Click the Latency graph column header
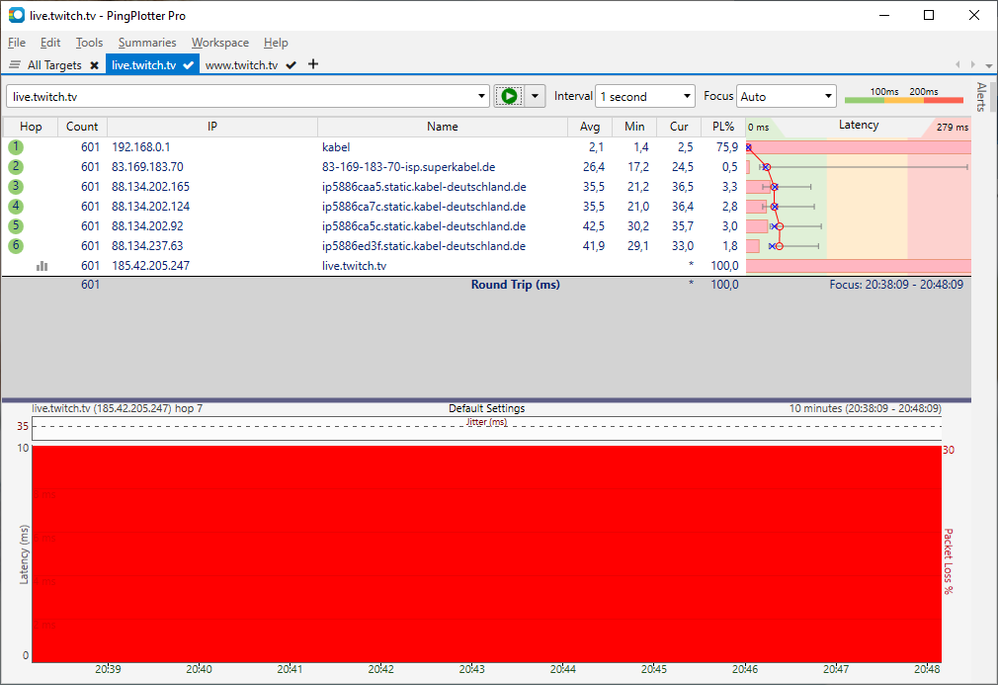The image size is (998, 685). coord(859,125)
